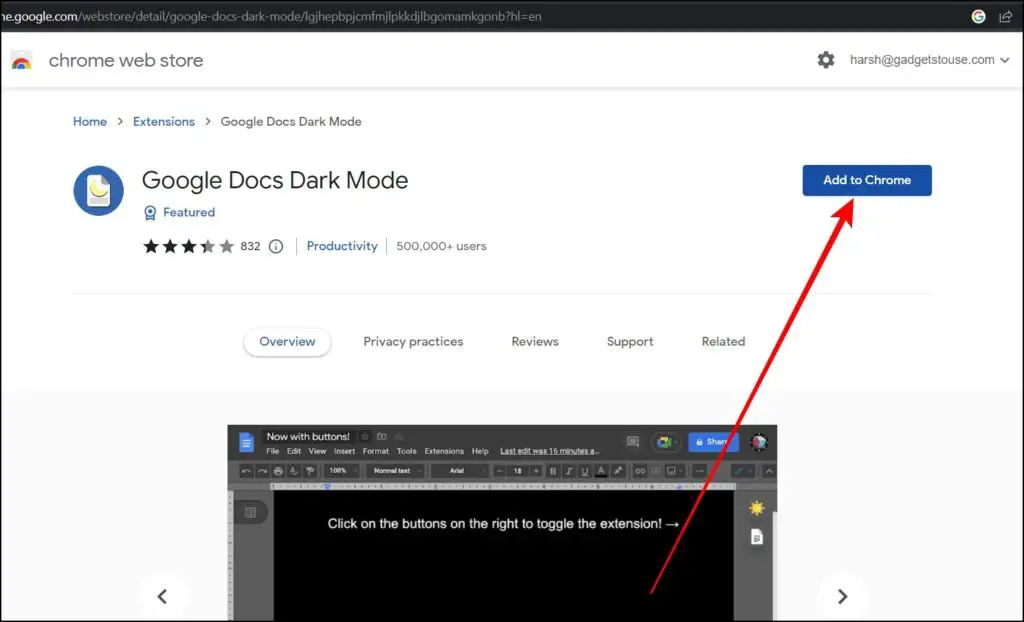The height and width of the screenshot is (622, 1024).
Task: Go to Home breadcrumb link
Action: click(90, 121)
